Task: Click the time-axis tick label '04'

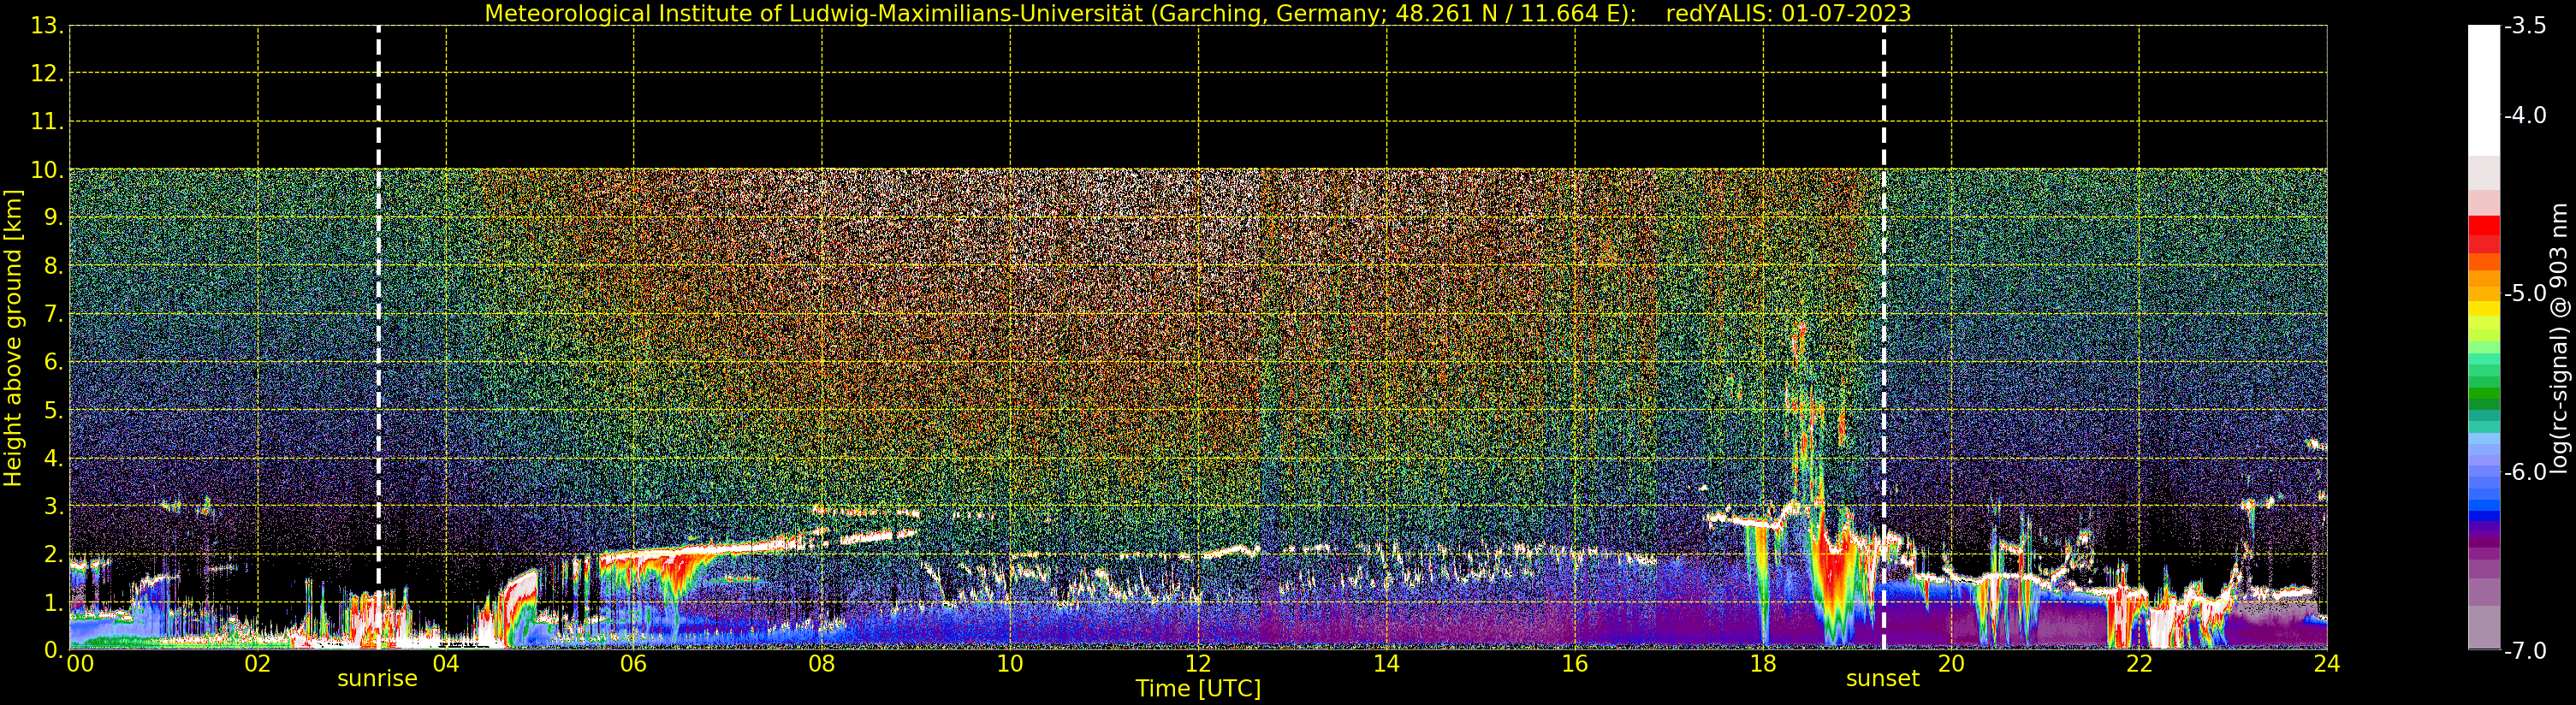Action: click(x=445, y=664)
